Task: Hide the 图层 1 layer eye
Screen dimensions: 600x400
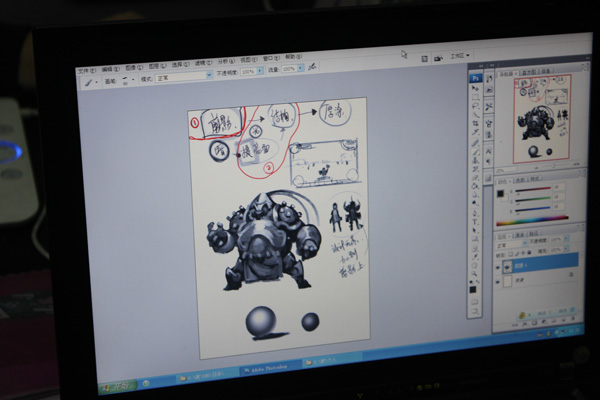Action: point(498,267)
